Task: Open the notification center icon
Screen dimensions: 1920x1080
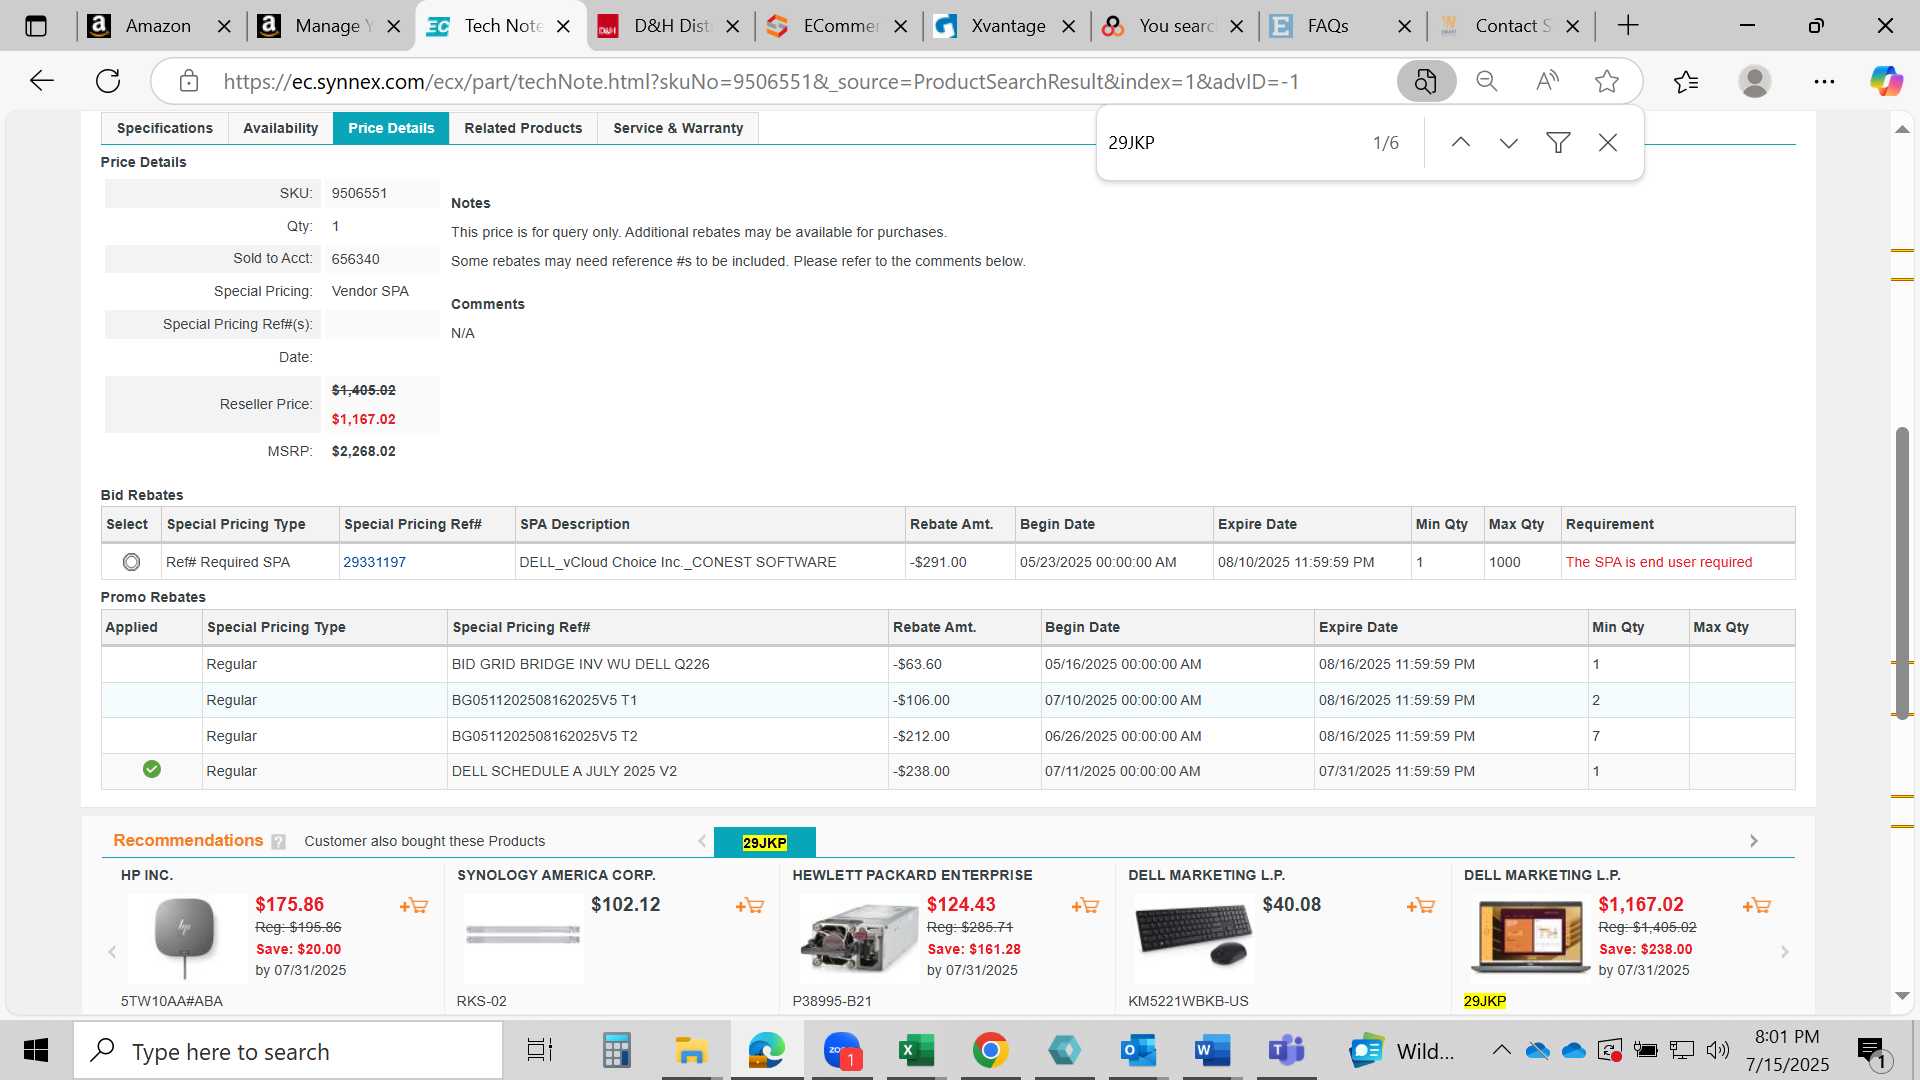Action: point(1873,1051)
